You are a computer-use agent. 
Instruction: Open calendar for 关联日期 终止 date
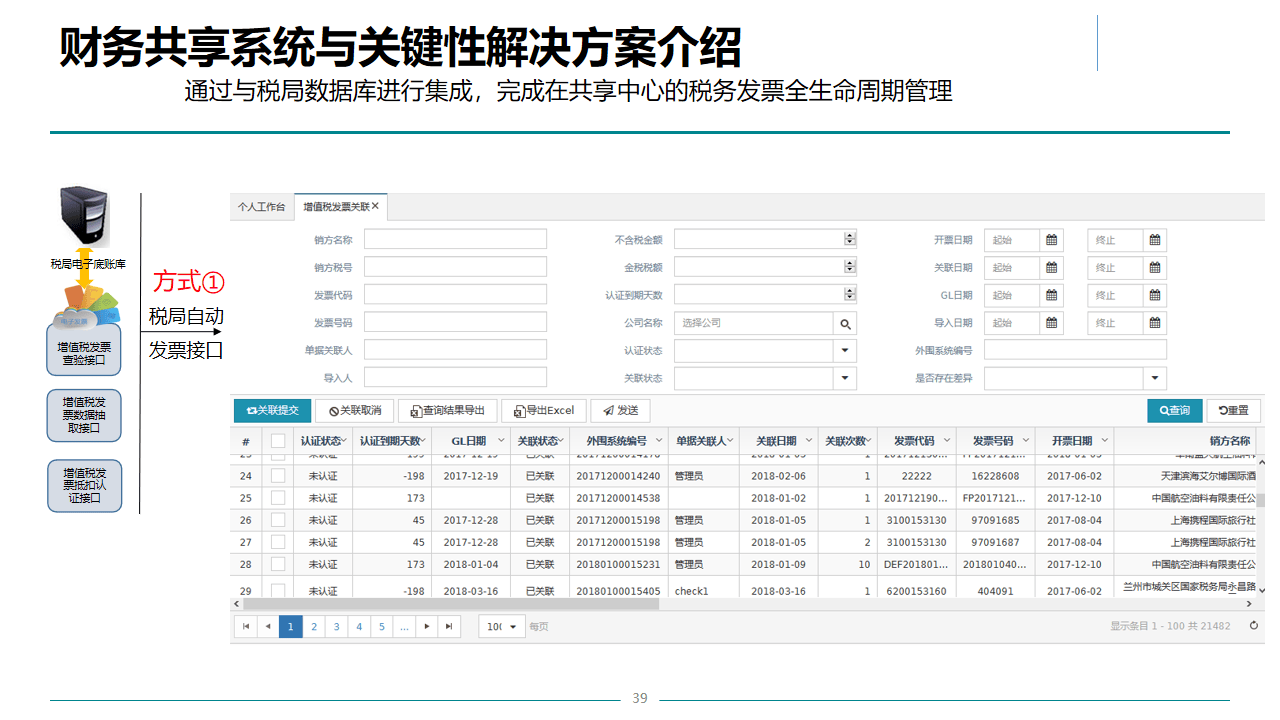[1155, 268]
